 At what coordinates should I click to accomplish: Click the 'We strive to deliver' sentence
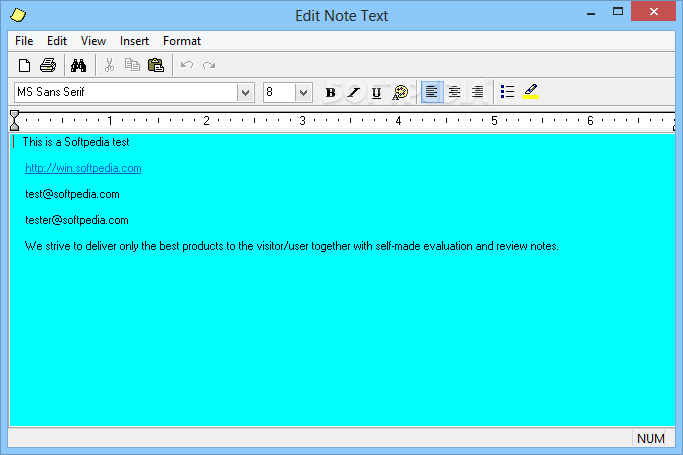point(291,246)
